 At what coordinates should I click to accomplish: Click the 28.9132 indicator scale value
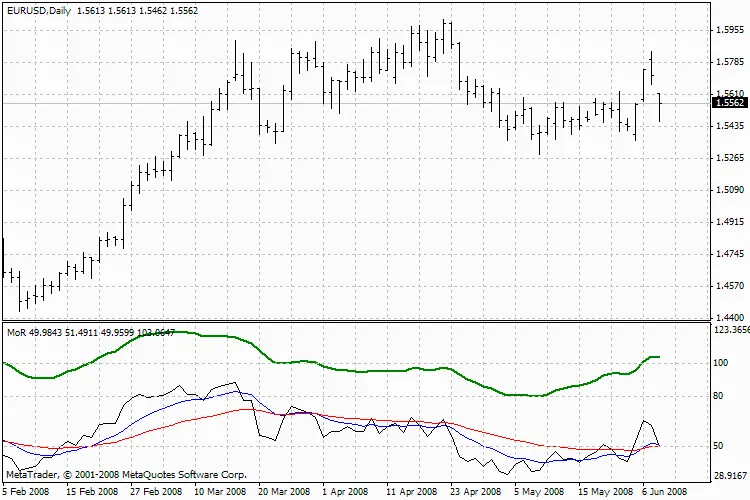click(x=732, y=477)
